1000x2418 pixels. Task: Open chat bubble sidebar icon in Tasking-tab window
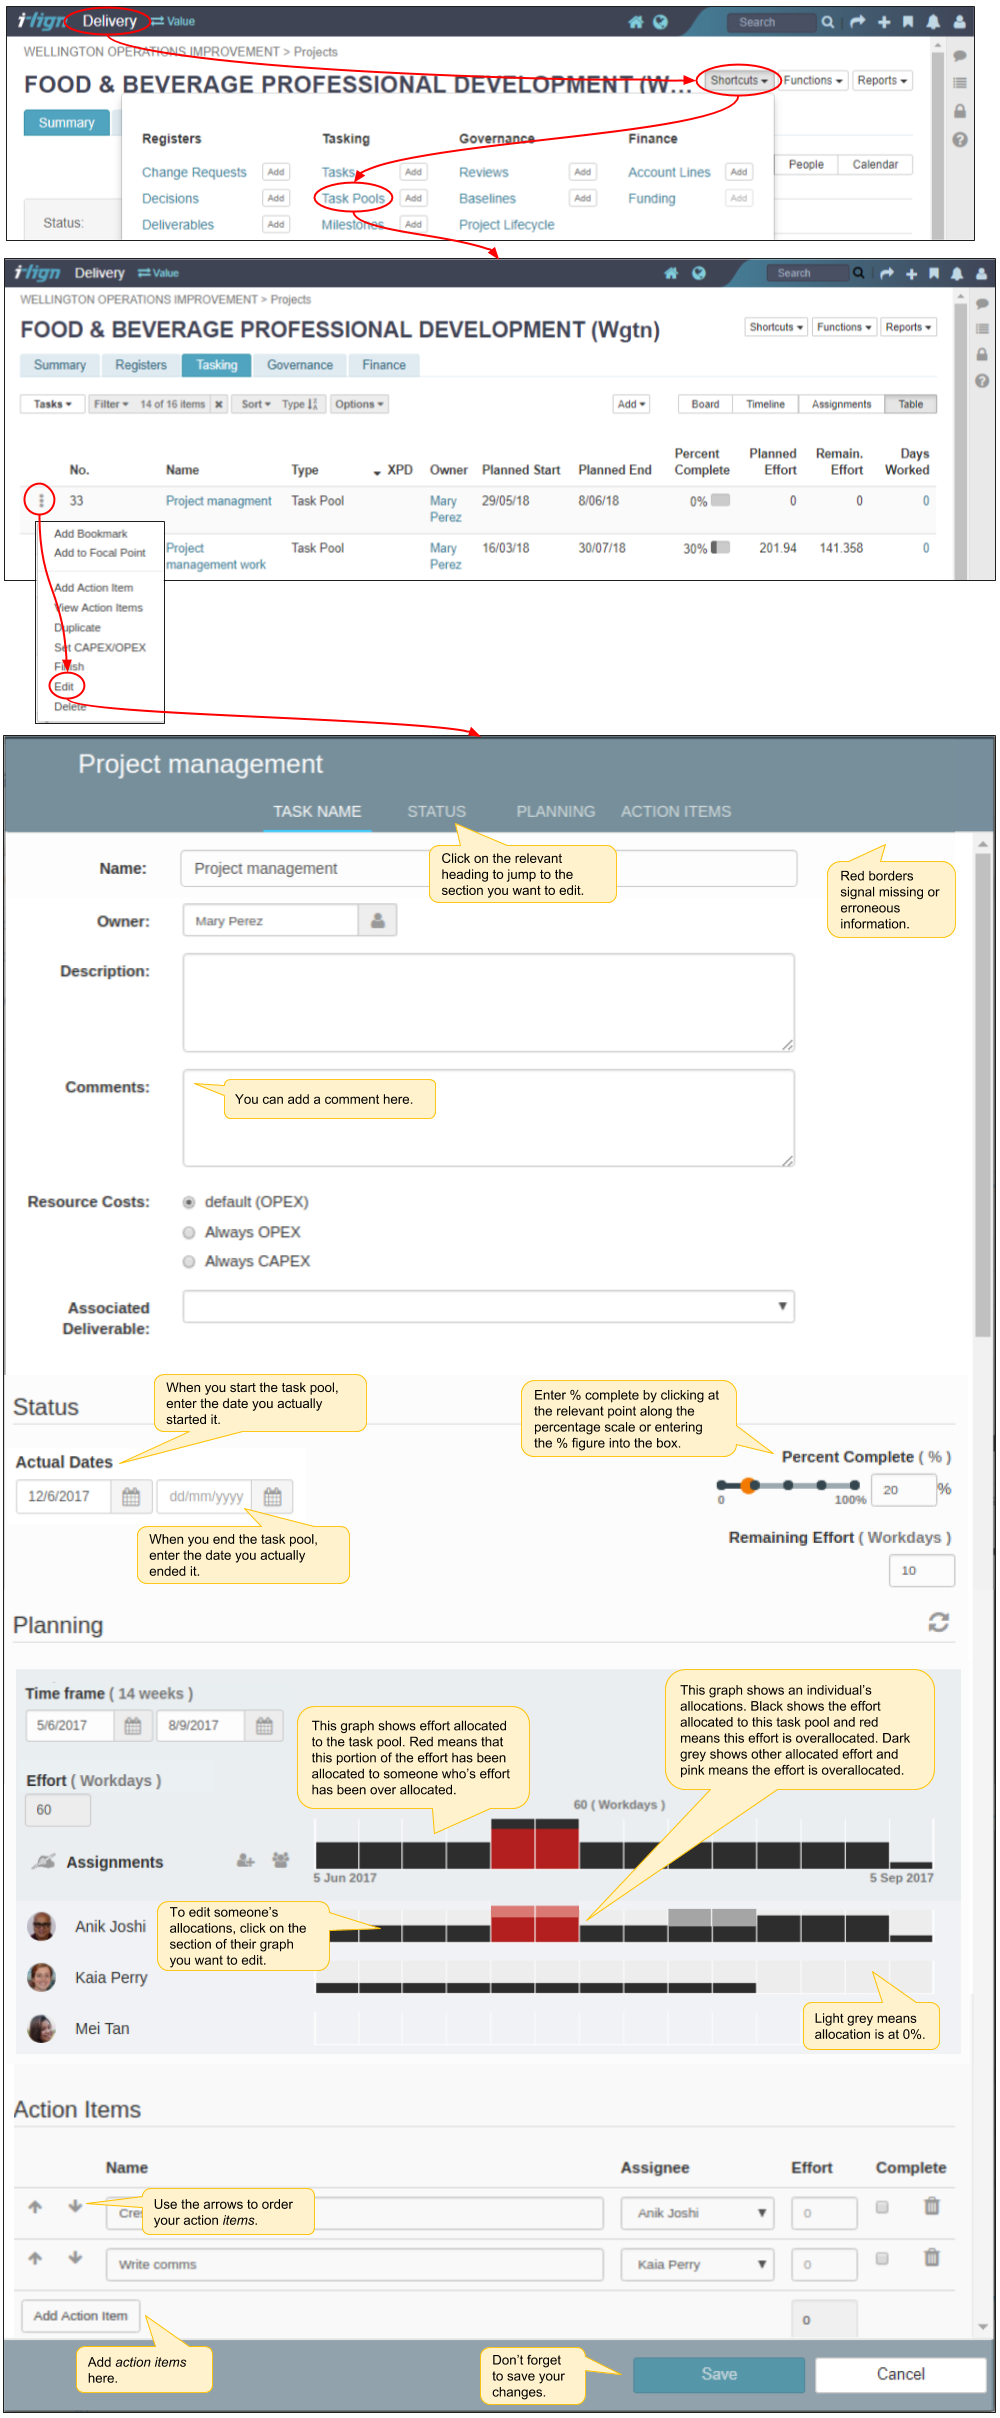[982, 304]
